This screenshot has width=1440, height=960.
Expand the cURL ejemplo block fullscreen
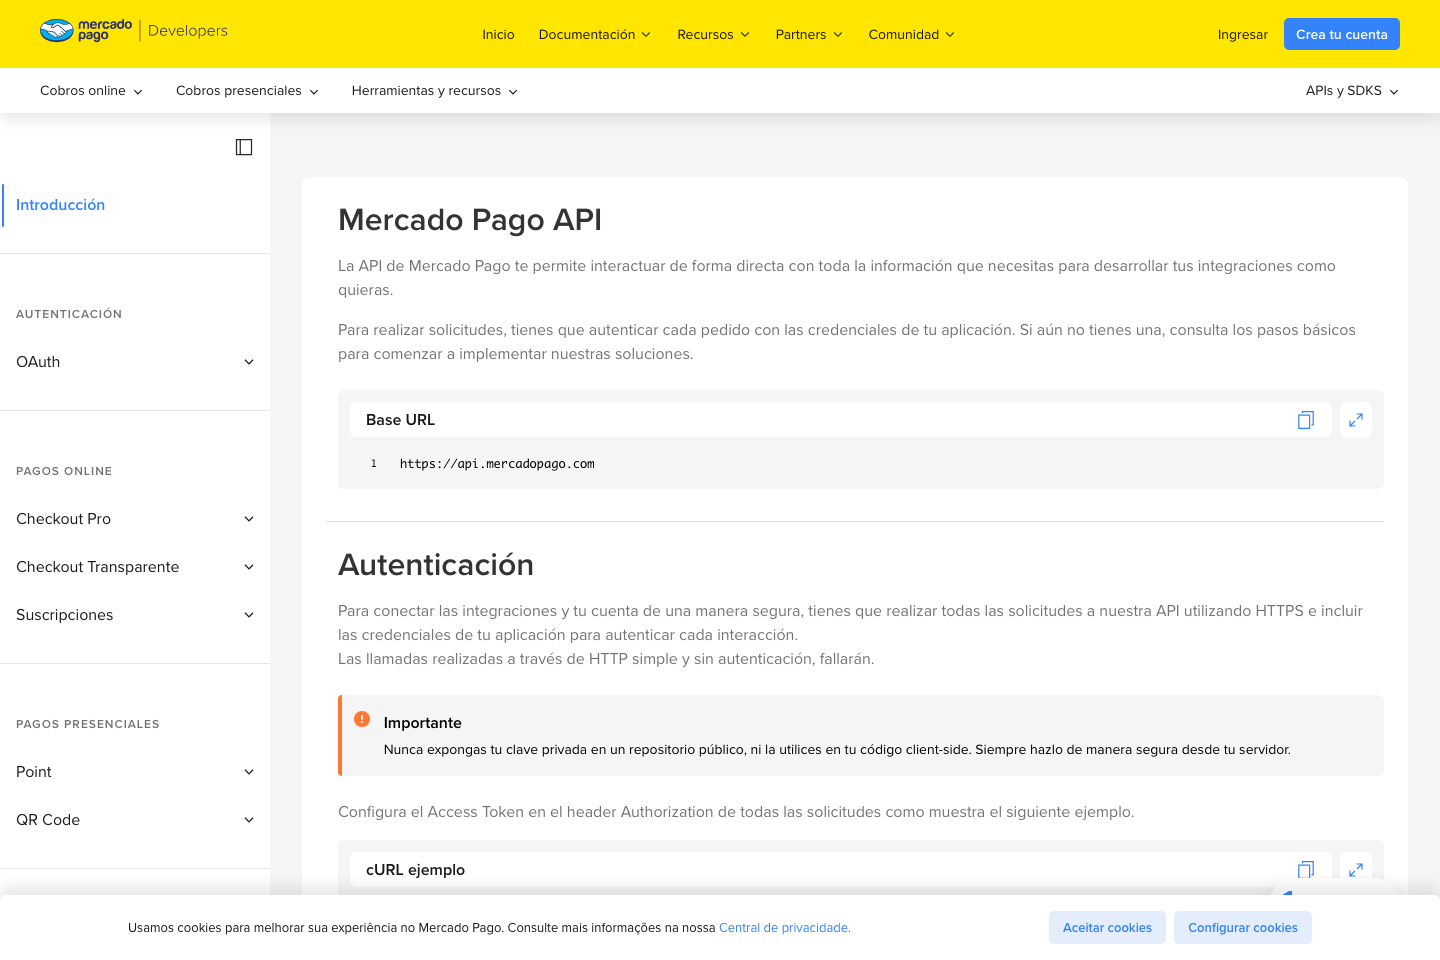(x=1356, y=869)
